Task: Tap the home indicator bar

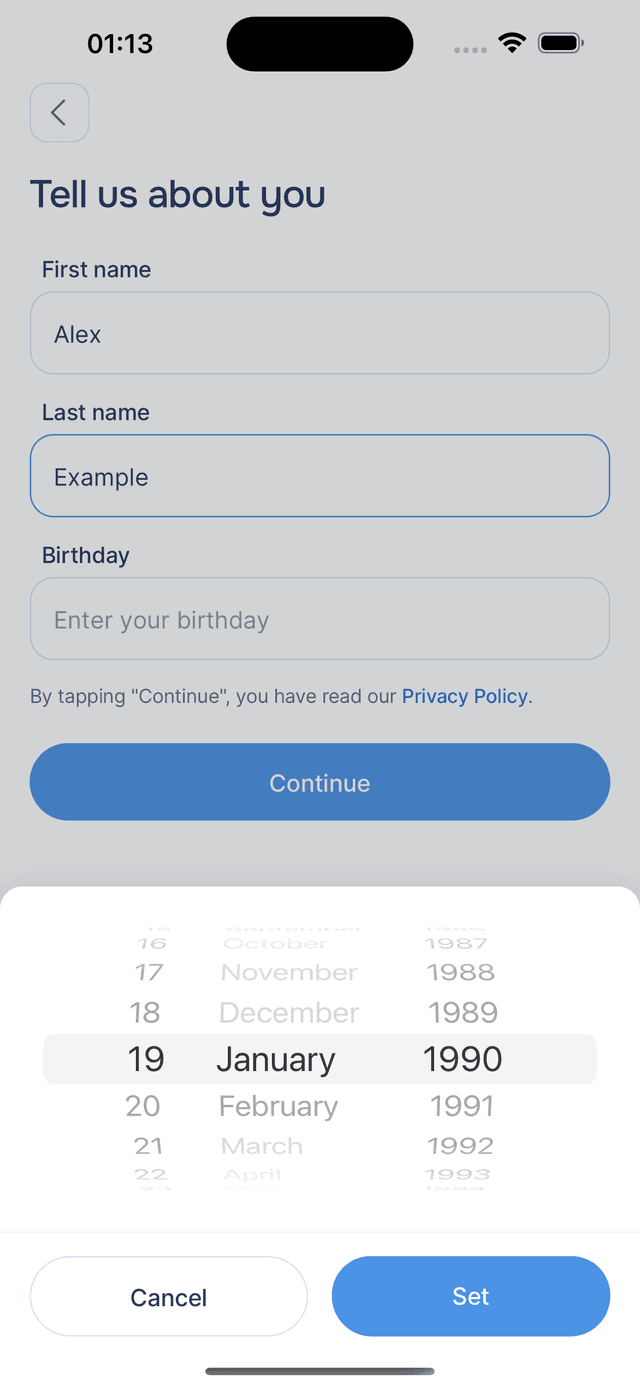Action: (320, 1371)
